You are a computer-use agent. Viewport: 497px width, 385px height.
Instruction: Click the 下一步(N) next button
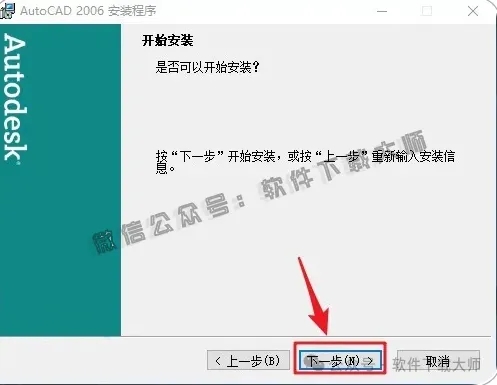click(x=340, y=360)
